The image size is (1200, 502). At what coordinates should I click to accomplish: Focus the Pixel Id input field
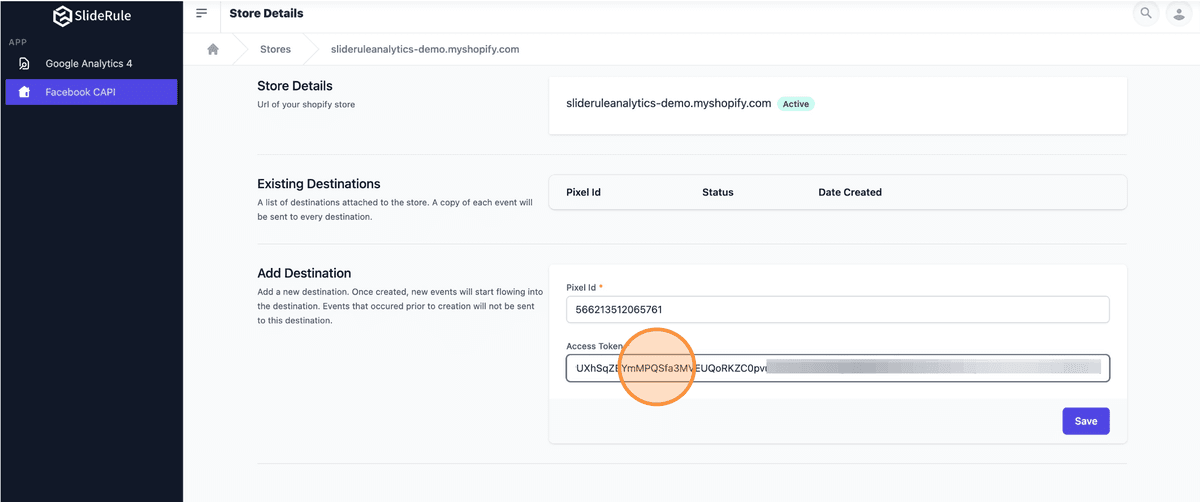838,310
